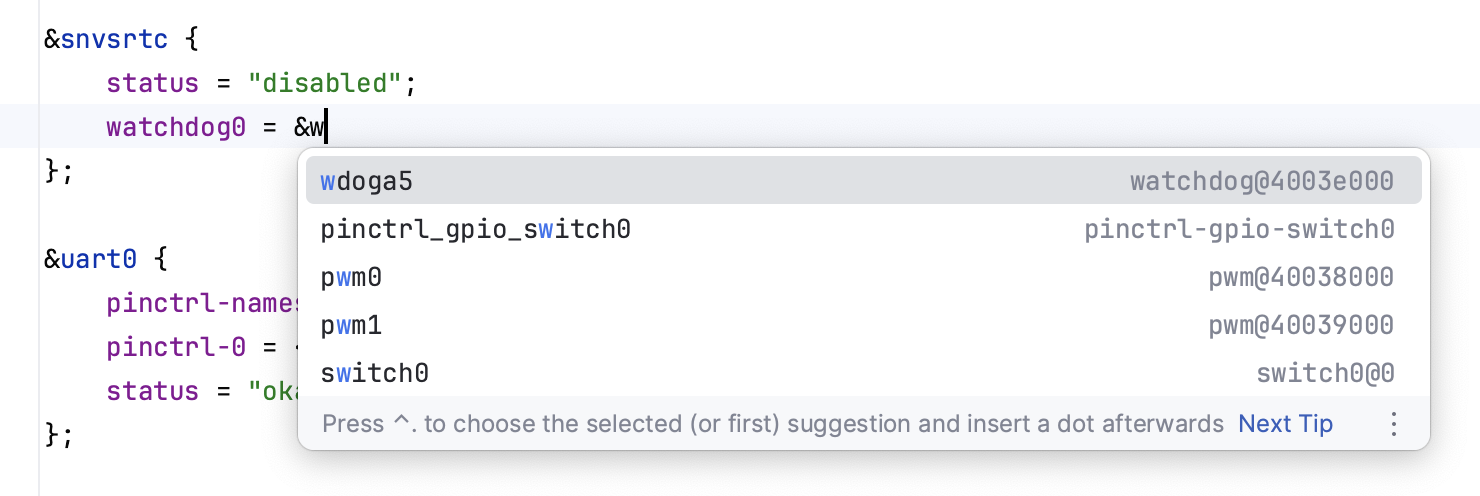
Task: Place the cursor in the "disabled" string
Action: [330, 84]
